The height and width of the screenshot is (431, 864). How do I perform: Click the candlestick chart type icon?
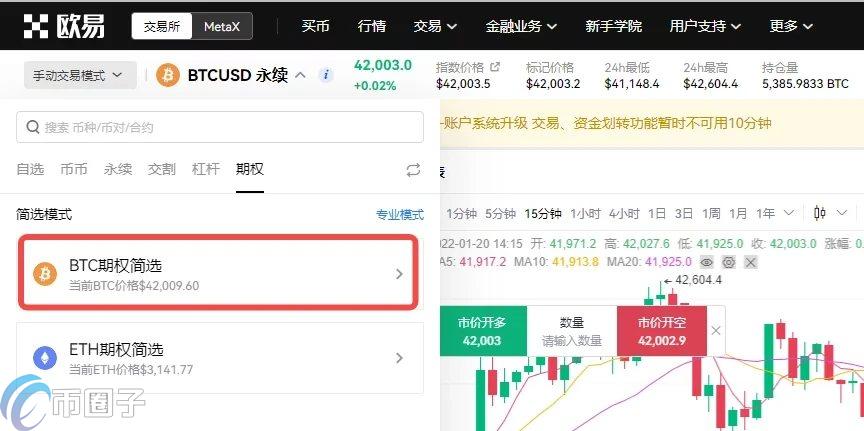(x=820, y=213)
